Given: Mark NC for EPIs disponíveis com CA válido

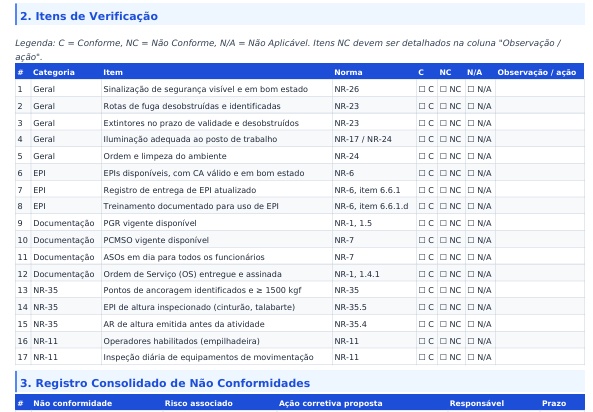Looking at the screenshot, I should (443, 173).
